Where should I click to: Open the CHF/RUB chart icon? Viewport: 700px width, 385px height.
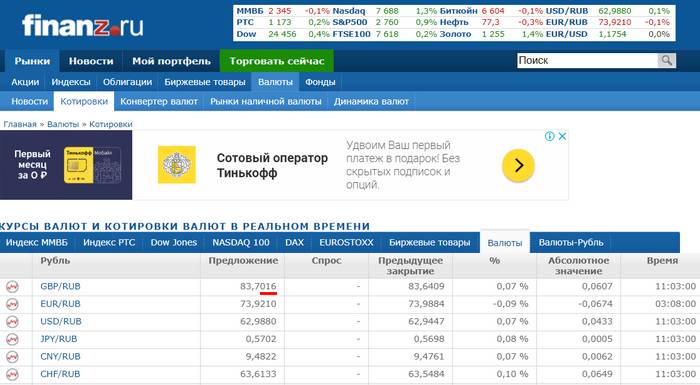pyautogui.click(x=12, y=374)
